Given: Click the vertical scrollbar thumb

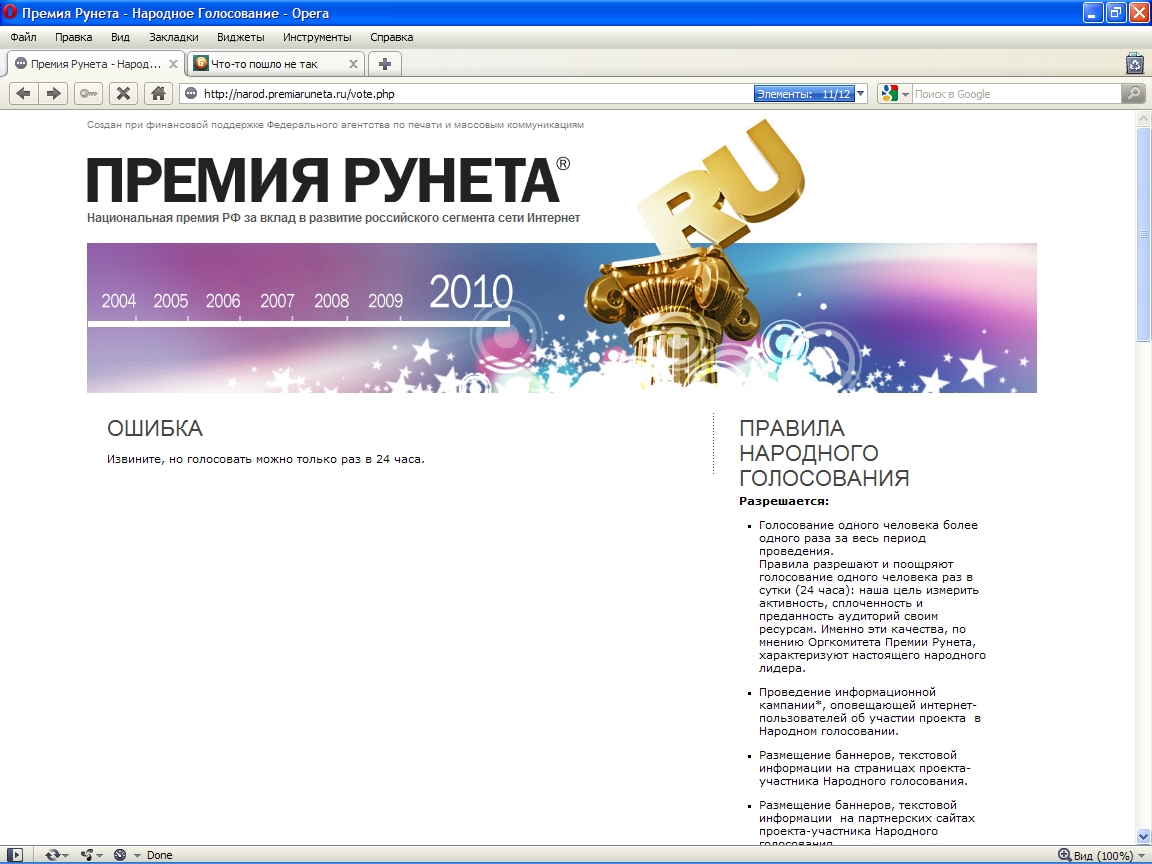Looking at the screenshot, I should [x=1143, y=234].
